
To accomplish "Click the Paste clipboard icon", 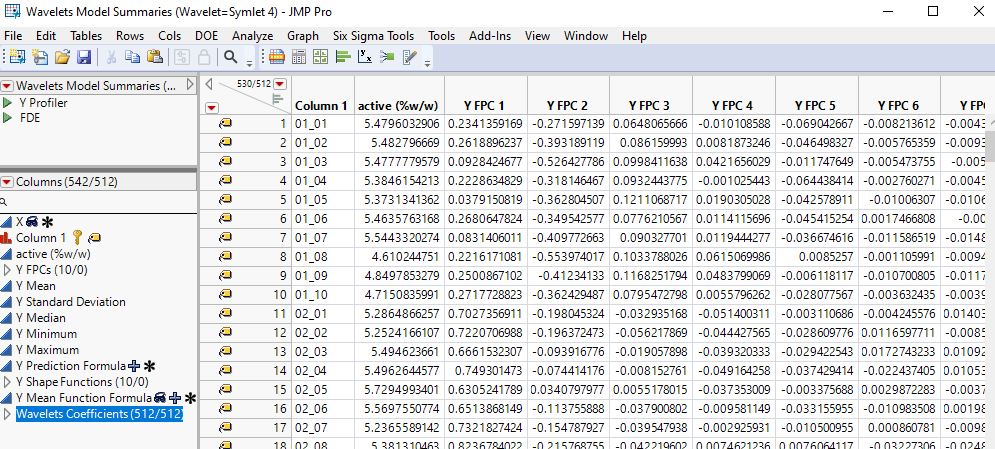I will pyautogui.click(x=155, y=57).
